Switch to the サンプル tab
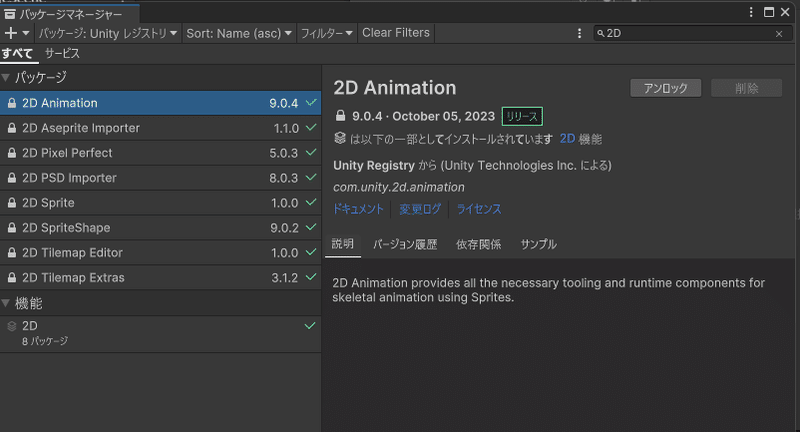Screen dimensions: 800x432 pyautogui.click(x=538, y=244)
